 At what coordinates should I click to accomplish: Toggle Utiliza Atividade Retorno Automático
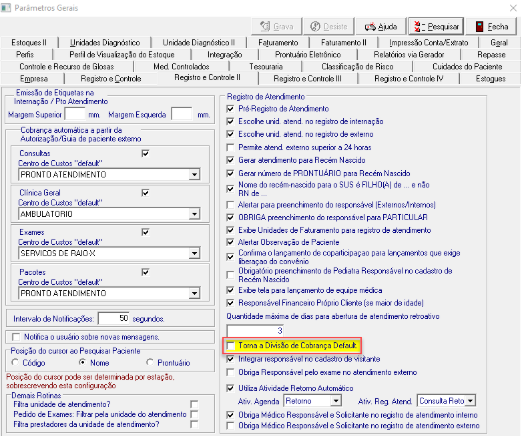click(230, 388)
